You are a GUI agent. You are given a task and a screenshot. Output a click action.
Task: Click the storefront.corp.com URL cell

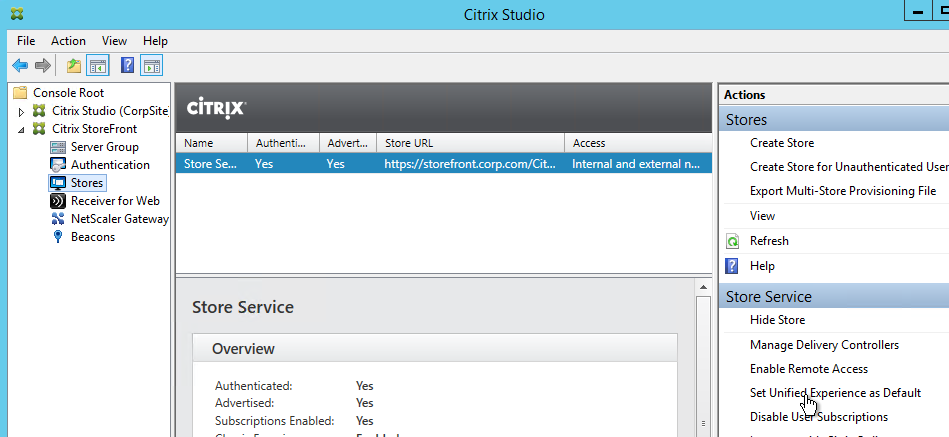[470, 163]
